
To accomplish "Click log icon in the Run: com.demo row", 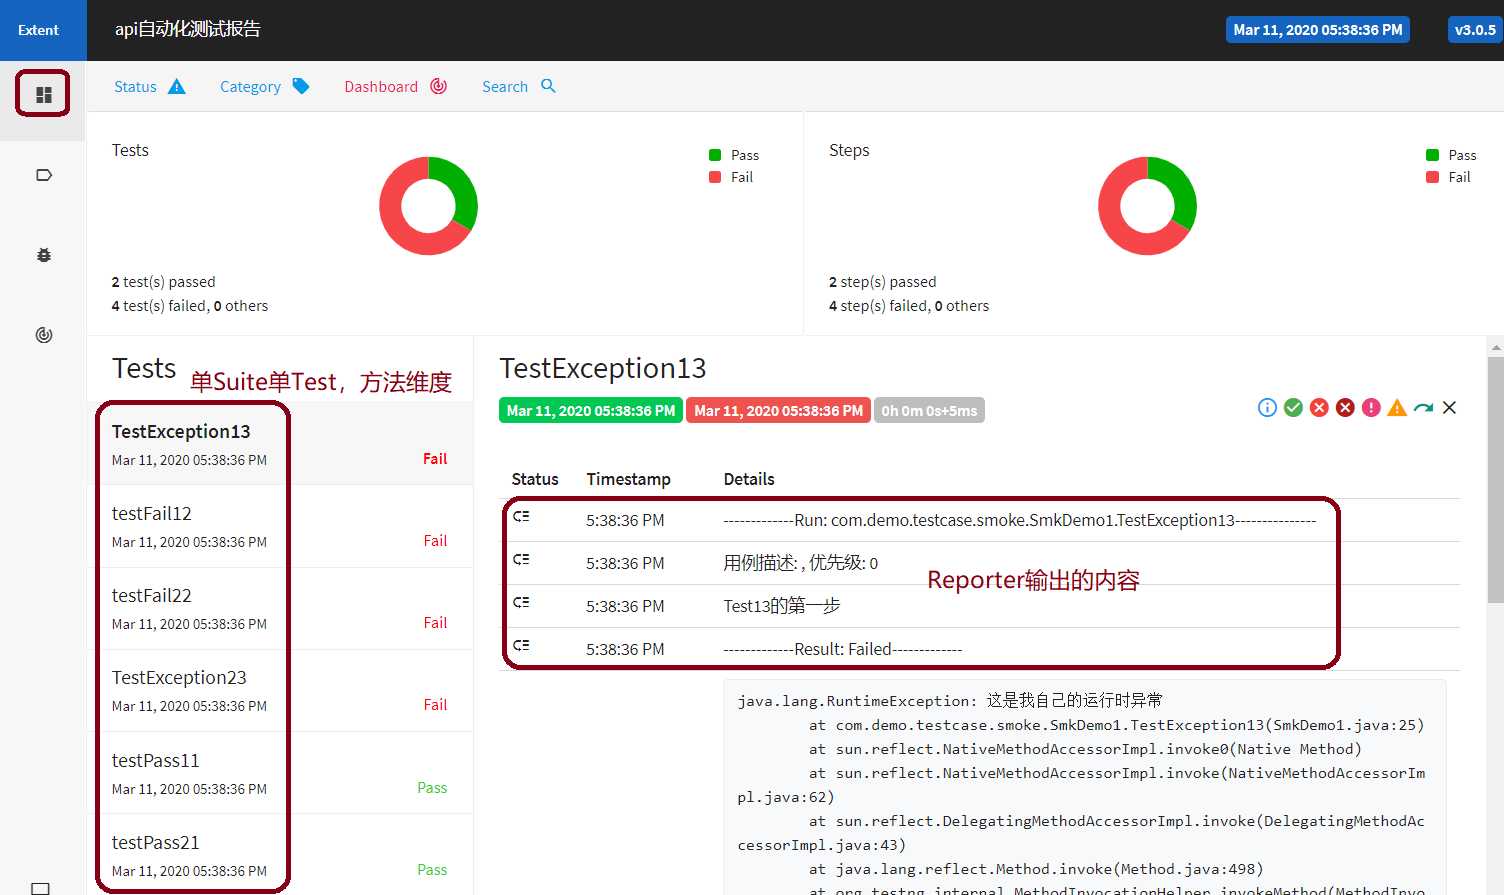I will [x=521, y=516].
